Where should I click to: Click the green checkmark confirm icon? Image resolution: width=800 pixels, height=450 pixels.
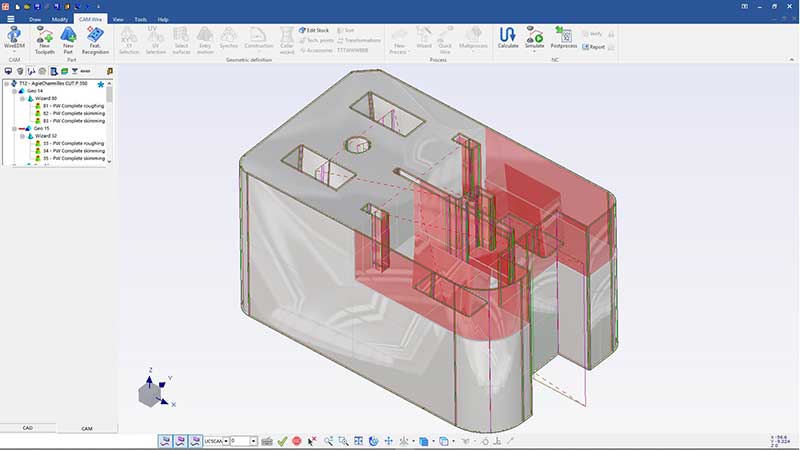[283, 441]
